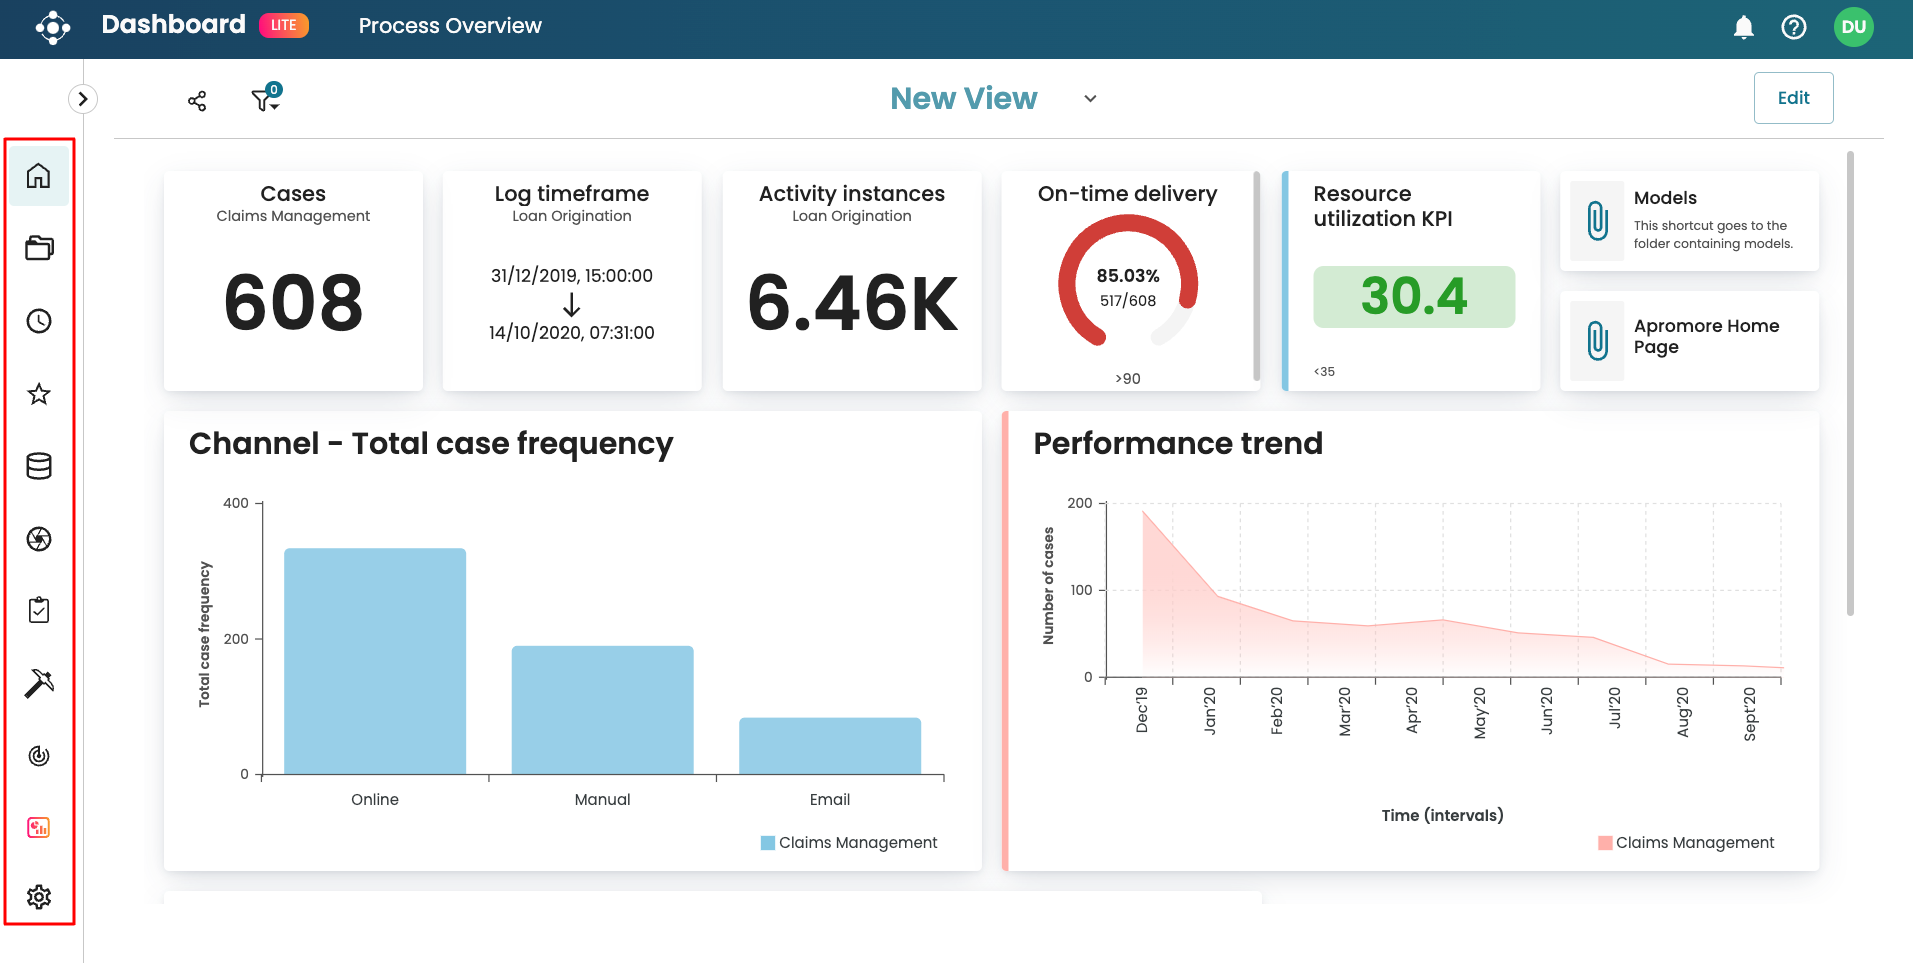
Task: Click the share icon in toolbar
Action: pos(197,101)
